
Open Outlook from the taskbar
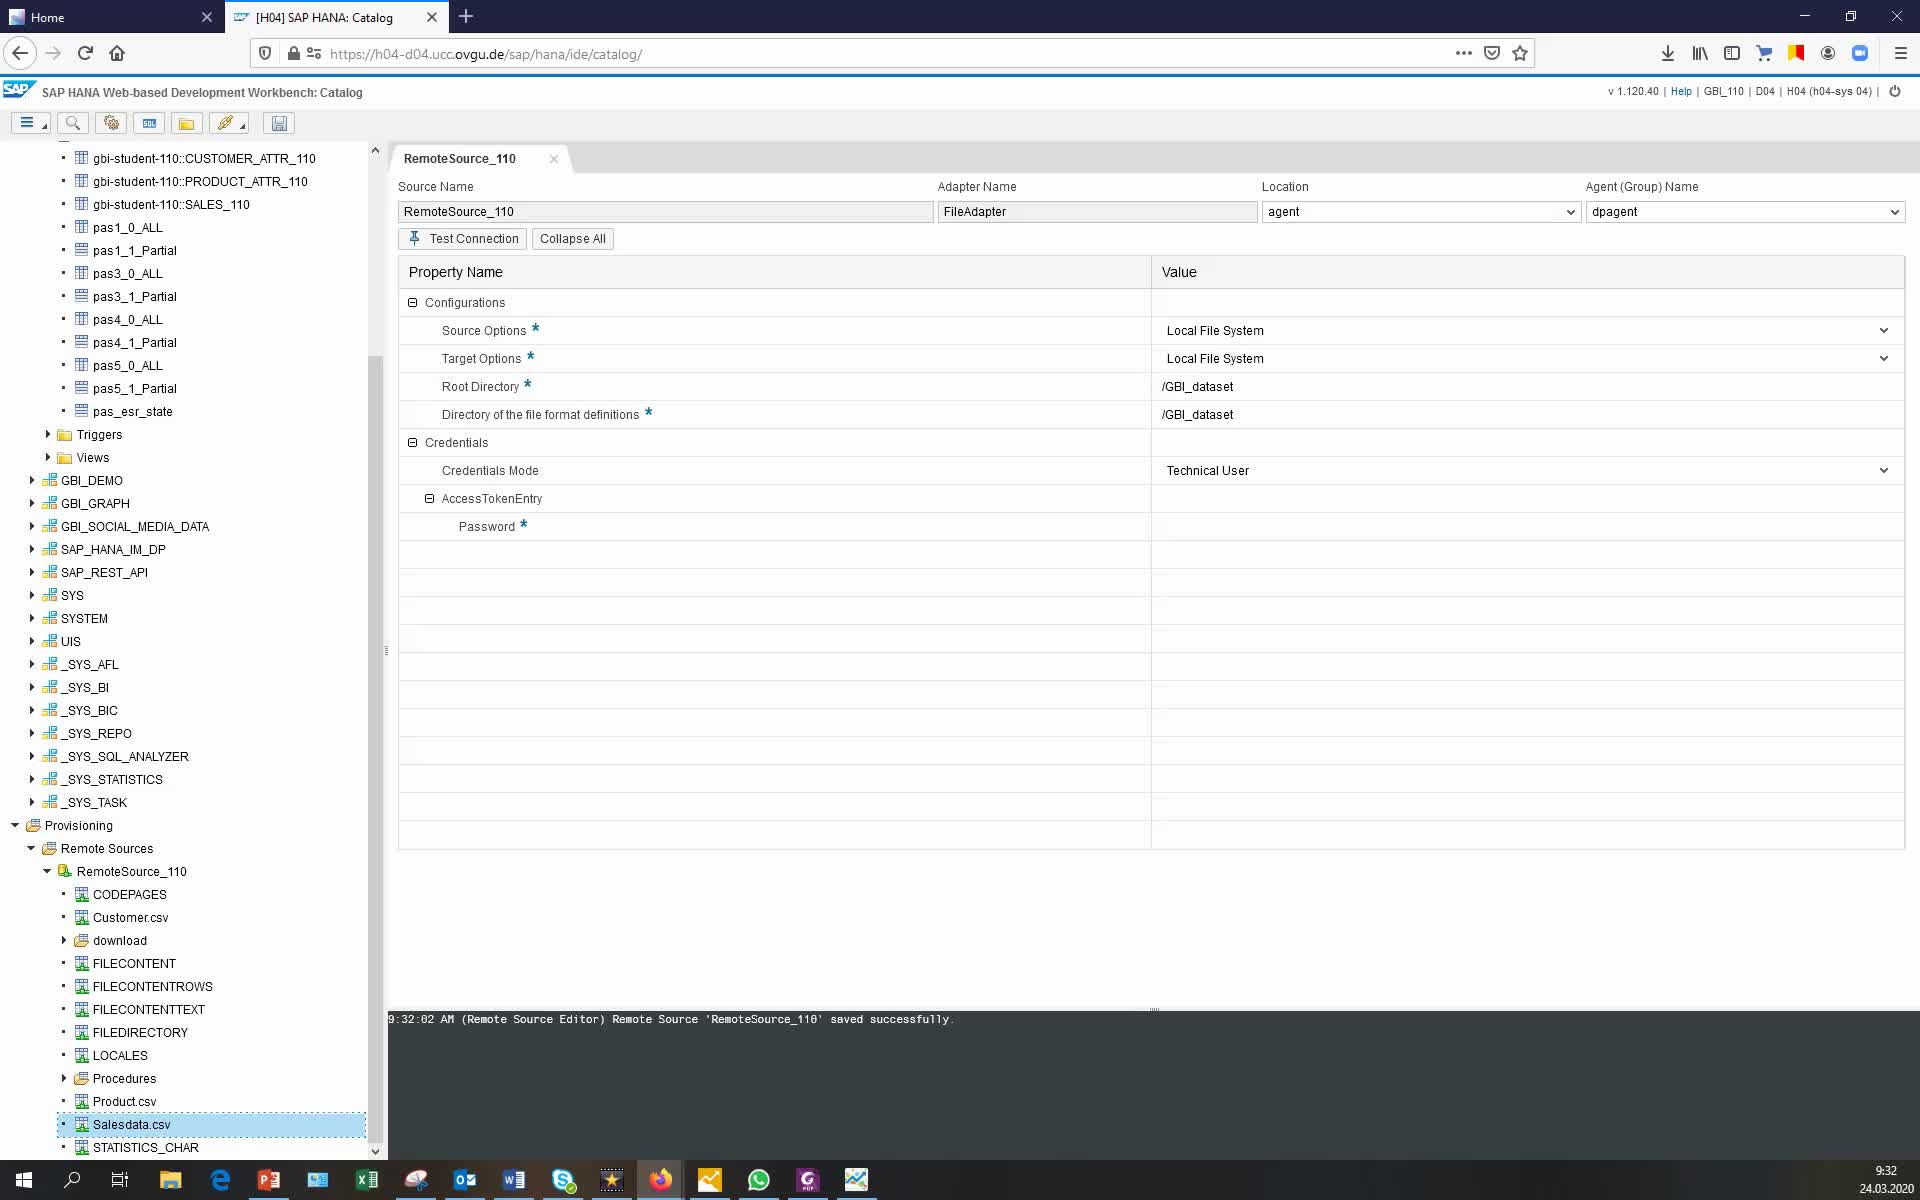pyautogui.click(x=465, y=1180)
